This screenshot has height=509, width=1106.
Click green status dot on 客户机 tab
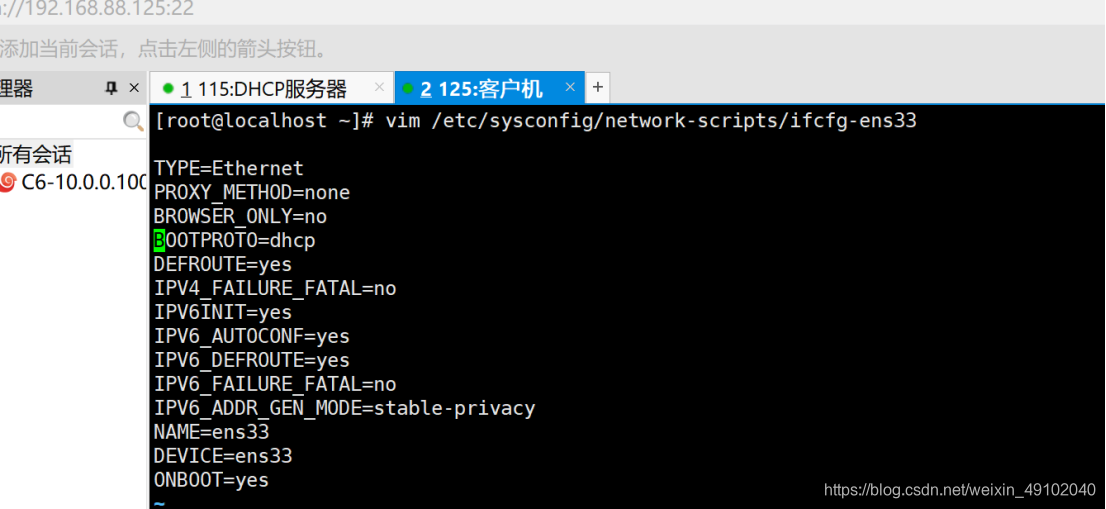[x=407, y=89]
